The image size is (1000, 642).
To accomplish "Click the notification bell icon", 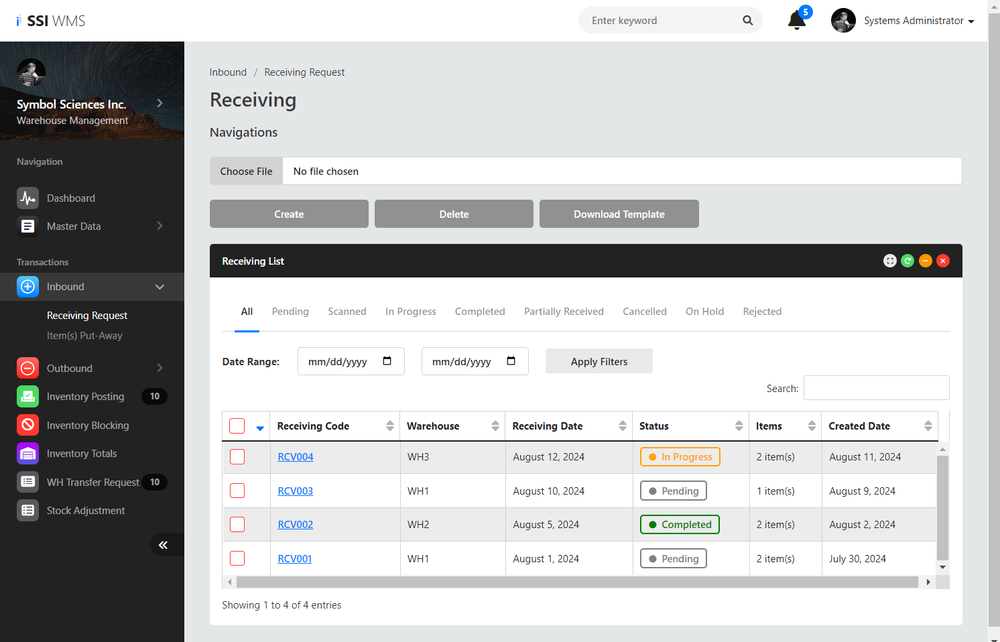I will tap(795, 19).
